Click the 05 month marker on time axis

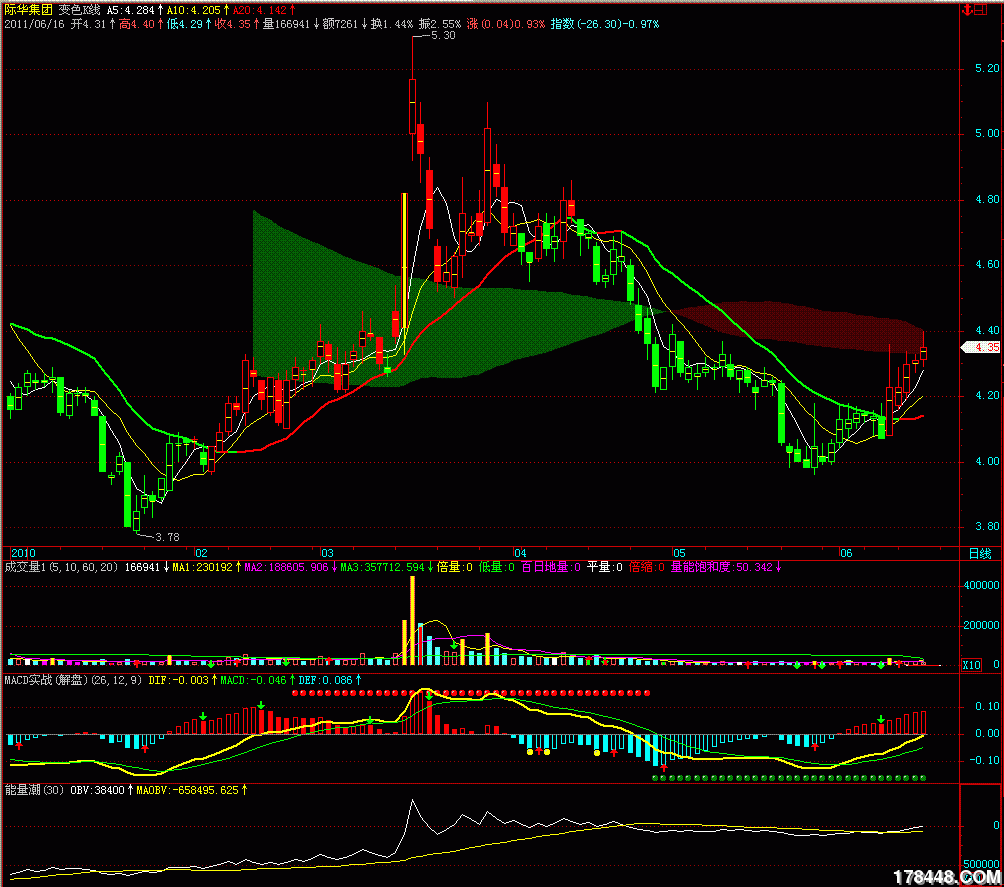(678, 553)
